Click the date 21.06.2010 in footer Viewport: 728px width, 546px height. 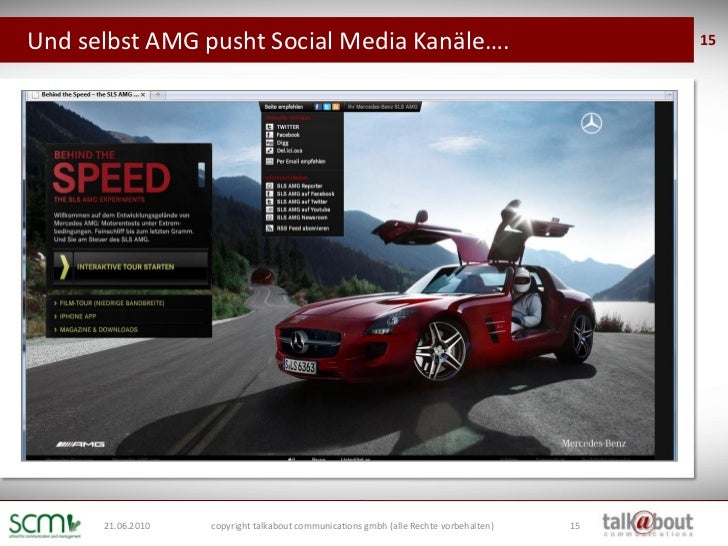[127, 526]
